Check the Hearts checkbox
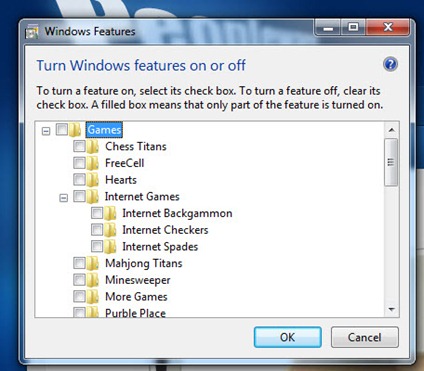This screenshot has width=424, height=371. [79, 179]
